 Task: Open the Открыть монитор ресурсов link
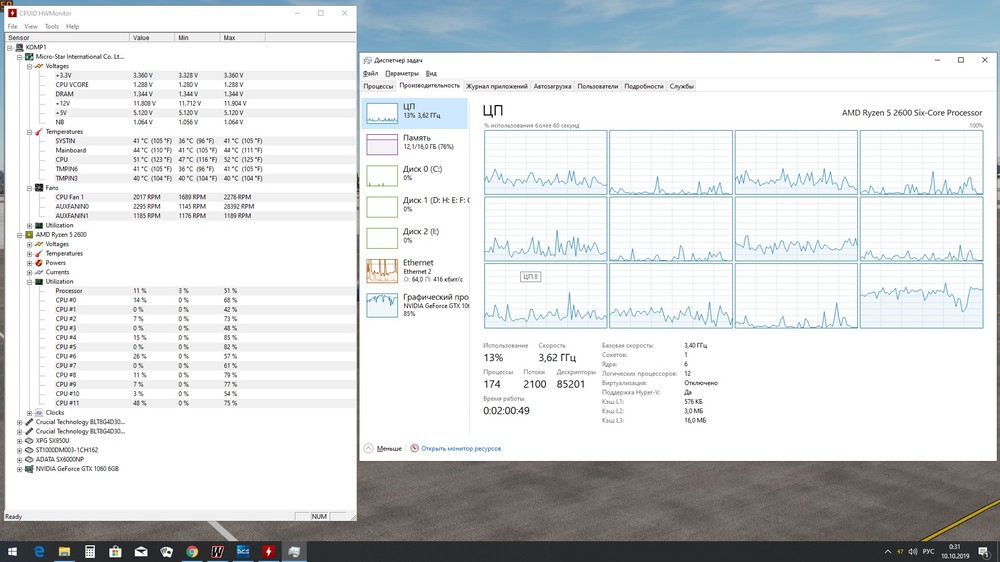[x=455, y=448]
